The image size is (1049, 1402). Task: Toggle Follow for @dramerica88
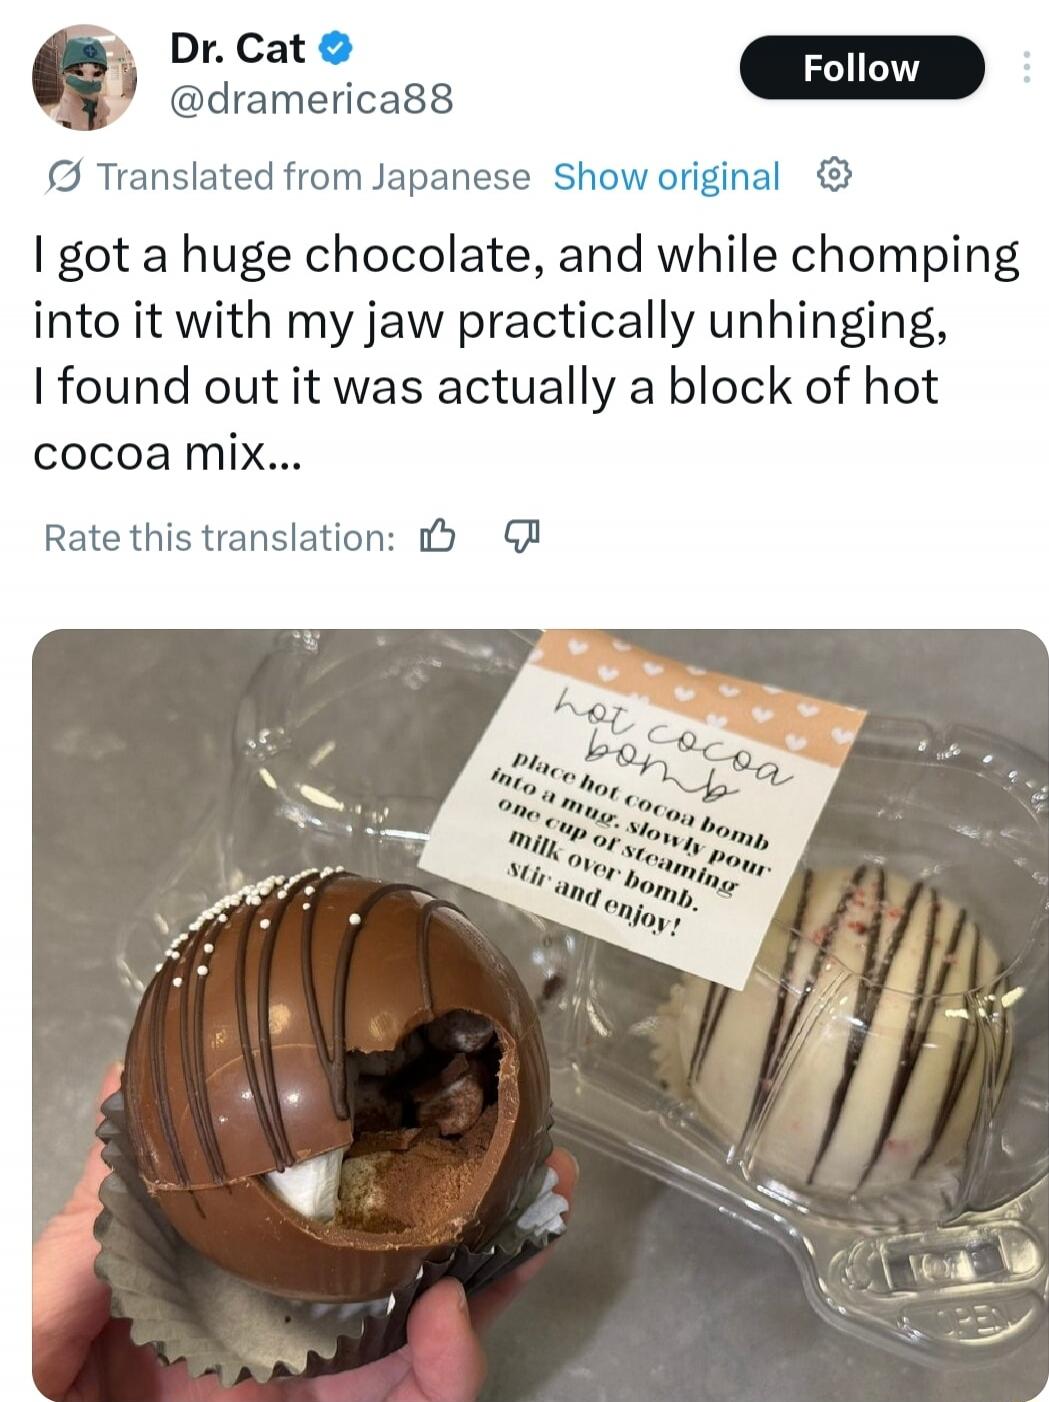861,67
